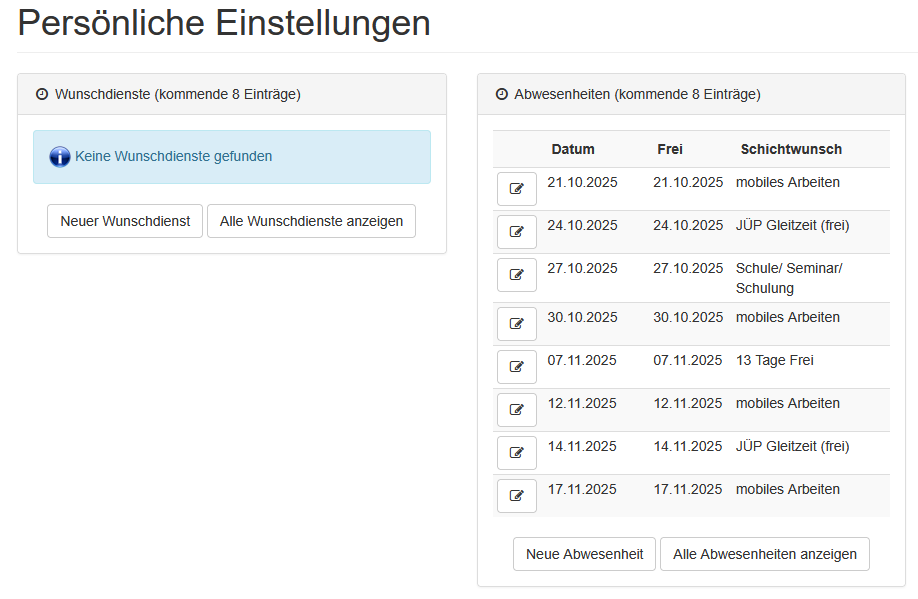Edit the absence on 17.11.2025

click(516, 495)
